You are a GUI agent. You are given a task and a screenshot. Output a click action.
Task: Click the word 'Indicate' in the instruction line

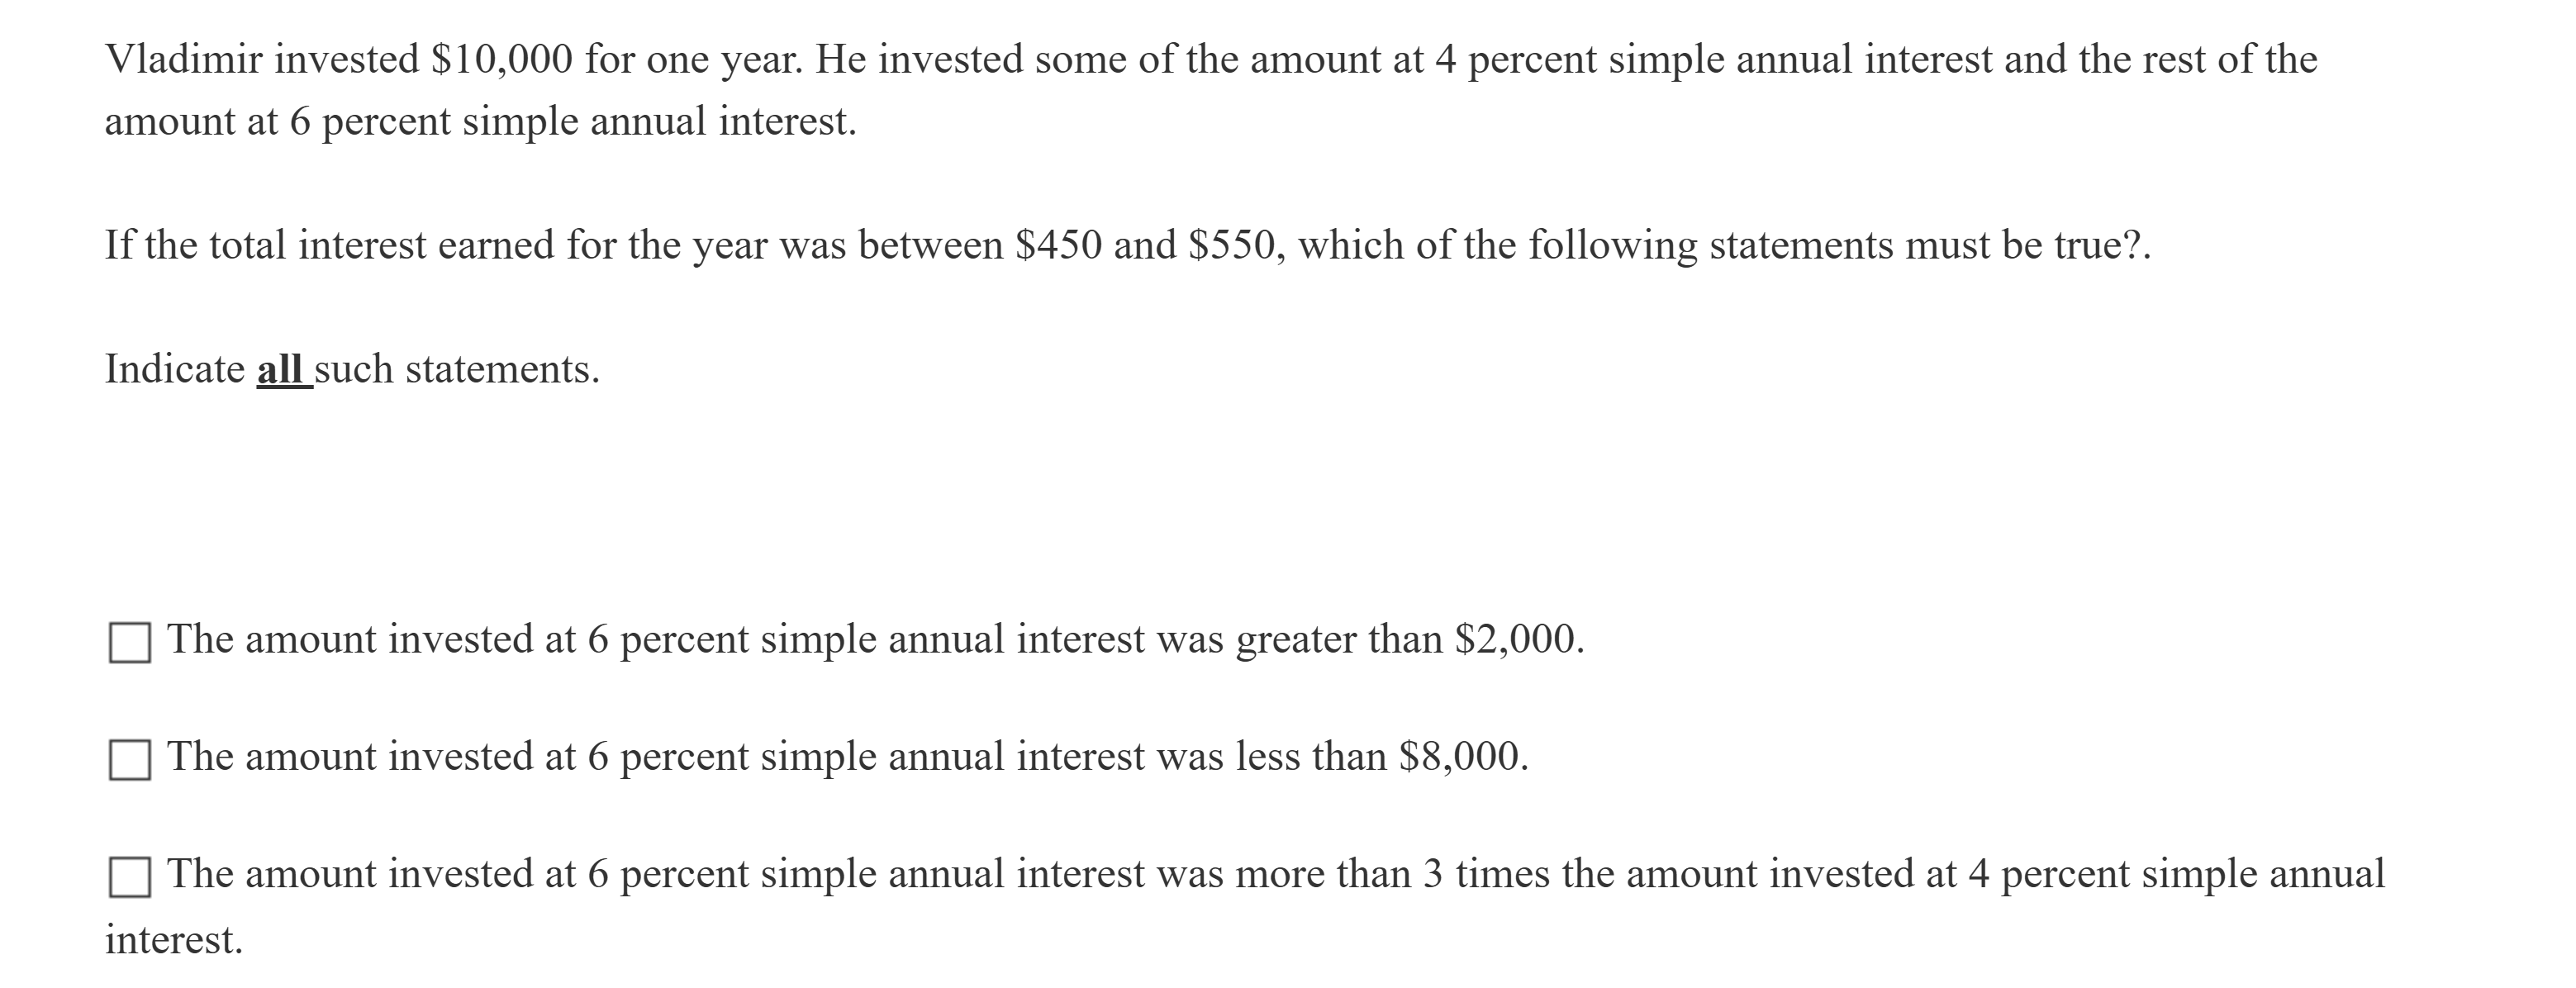(174, 370)
